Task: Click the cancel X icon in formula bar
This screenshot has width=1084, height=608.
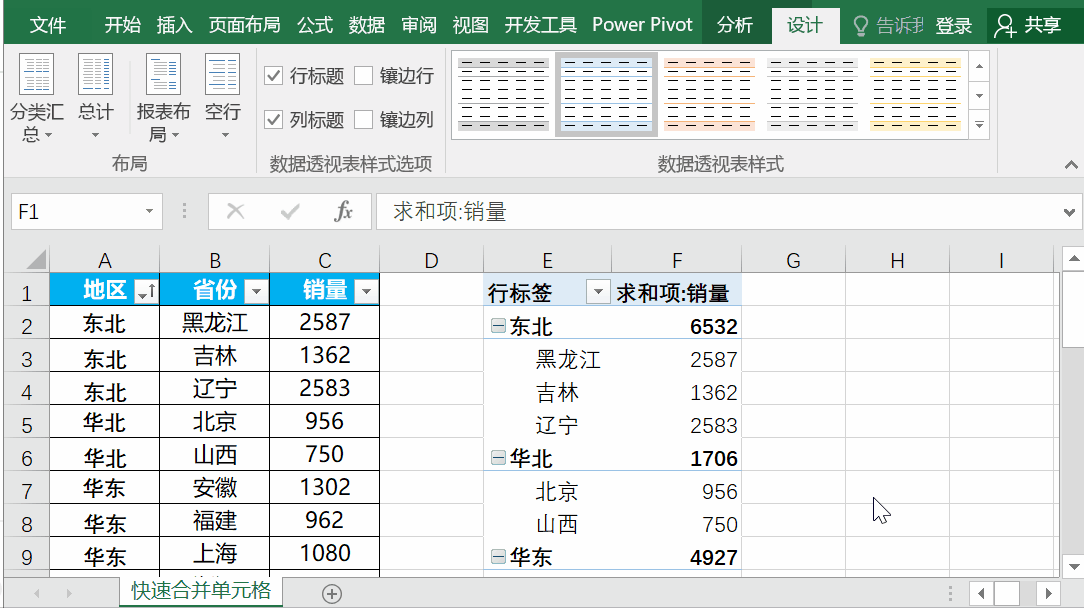Action: 236,211
